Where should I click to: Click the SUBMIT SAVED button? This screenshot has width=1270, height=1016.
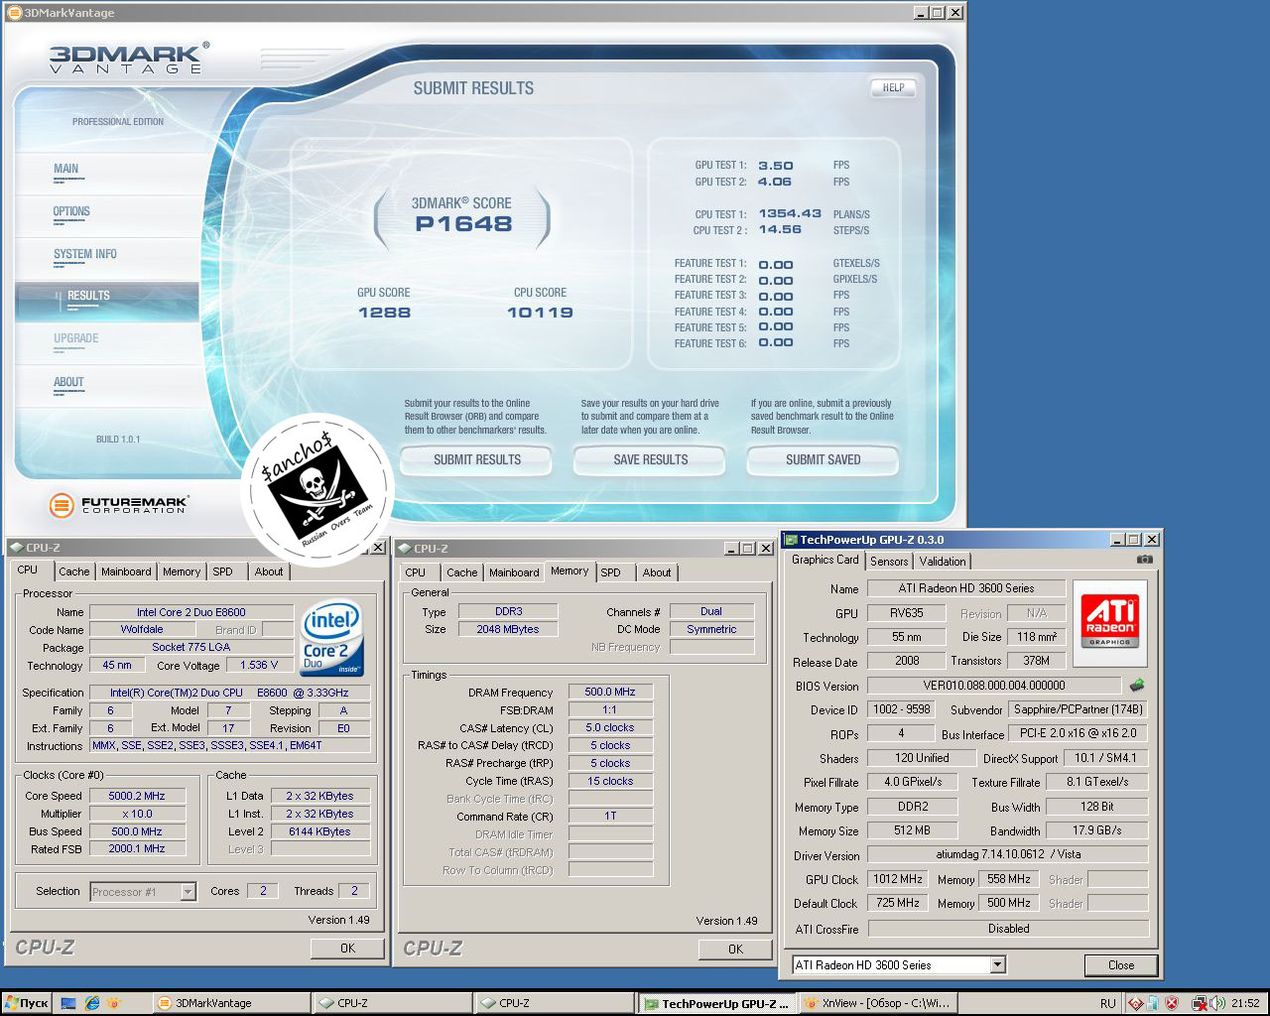823,460
